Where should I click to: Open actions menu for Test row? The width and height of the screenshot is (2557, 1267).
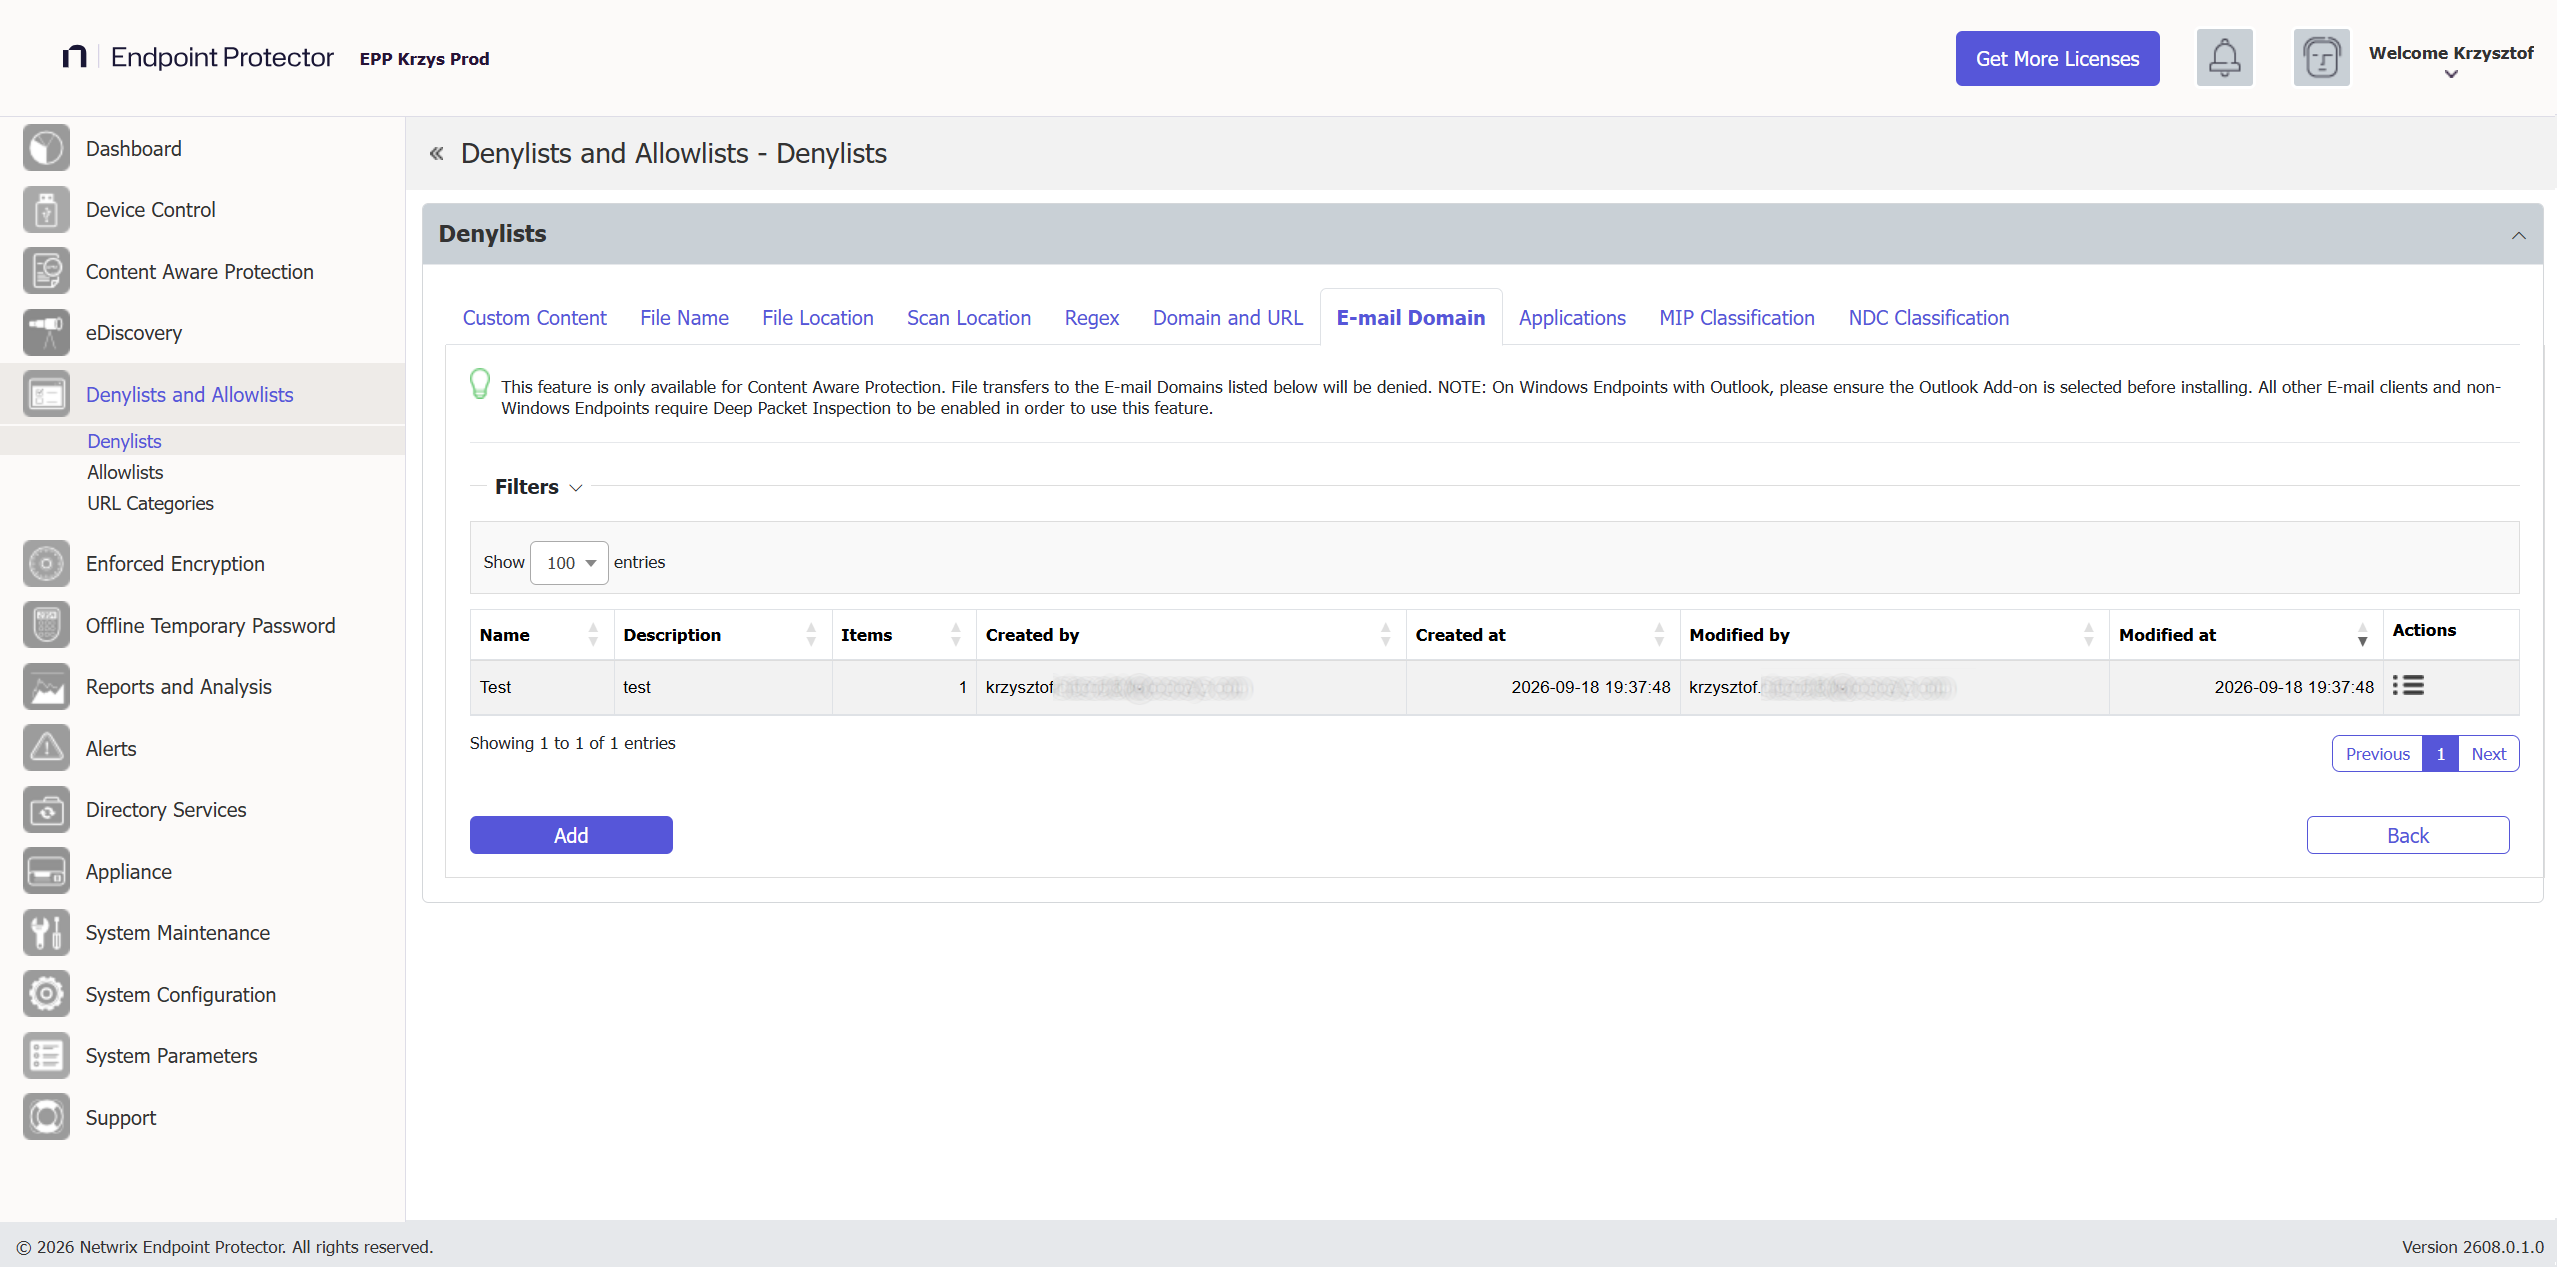pyautogui.click(x=2408, y=685)
